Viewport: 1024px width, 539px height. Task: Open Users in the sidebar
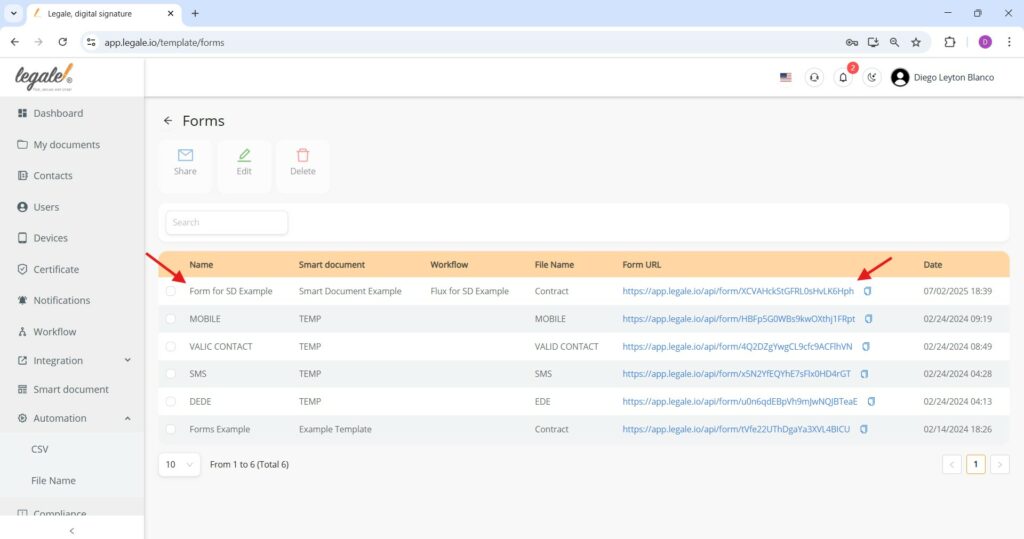click(46, 207)
